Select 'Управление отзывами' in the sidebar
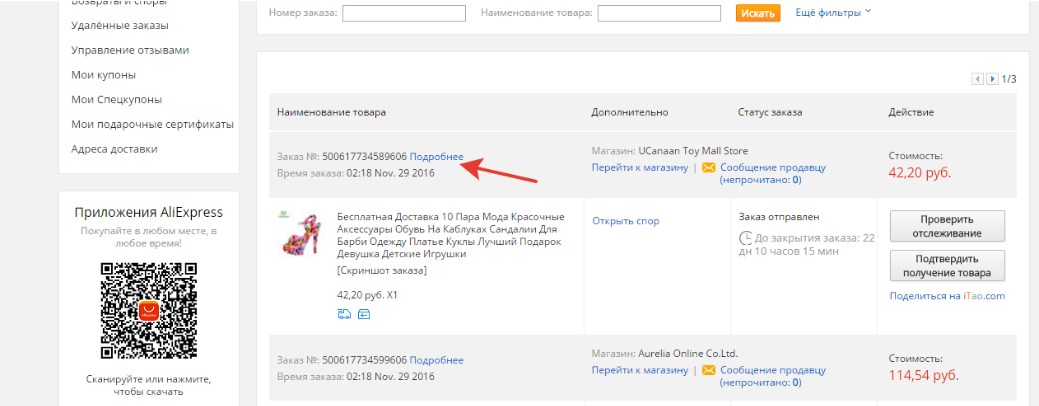 pos(130,50)
